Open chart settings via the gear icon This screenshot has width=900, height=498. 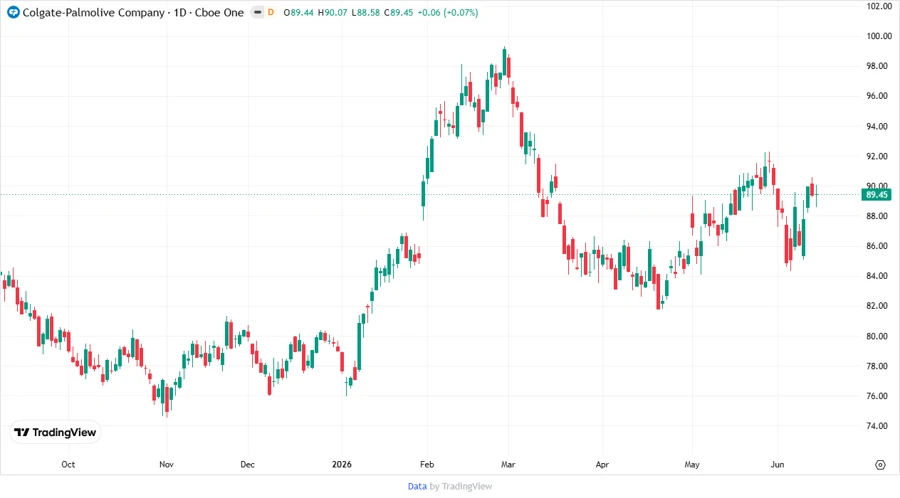(880, 465)
